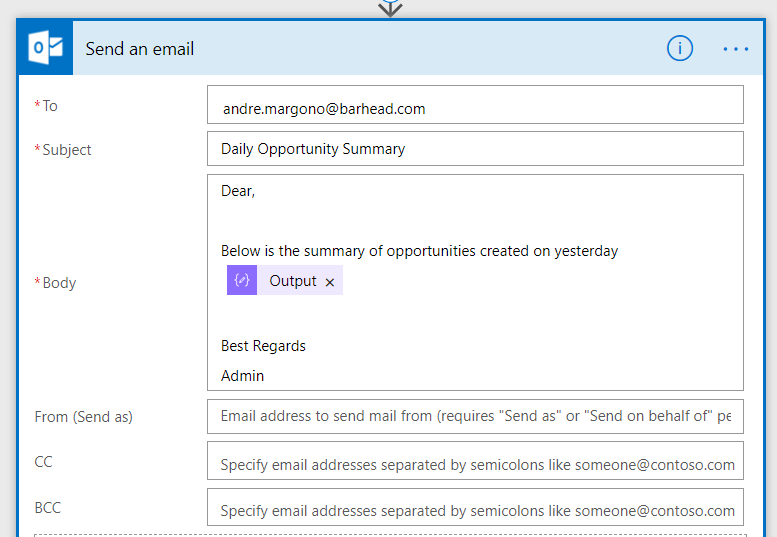Click the BCC field label
This screenshot has width=777, height=537.
click(48, 508)
